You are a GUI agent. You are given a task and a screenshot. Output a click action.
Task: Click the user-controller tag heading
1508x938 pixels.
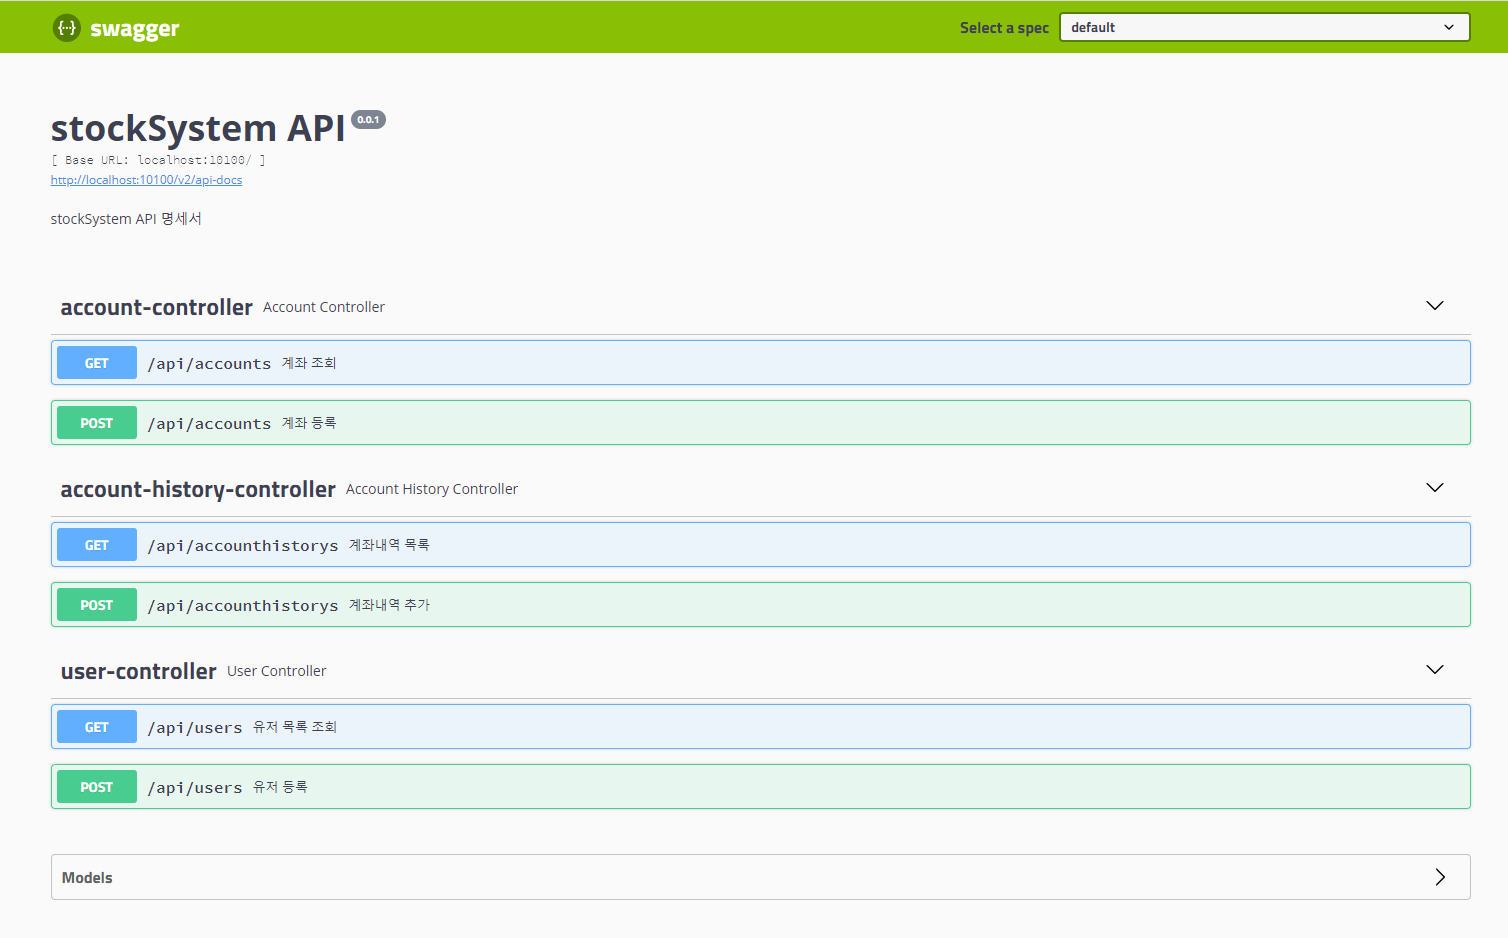(x=138, y=671)
